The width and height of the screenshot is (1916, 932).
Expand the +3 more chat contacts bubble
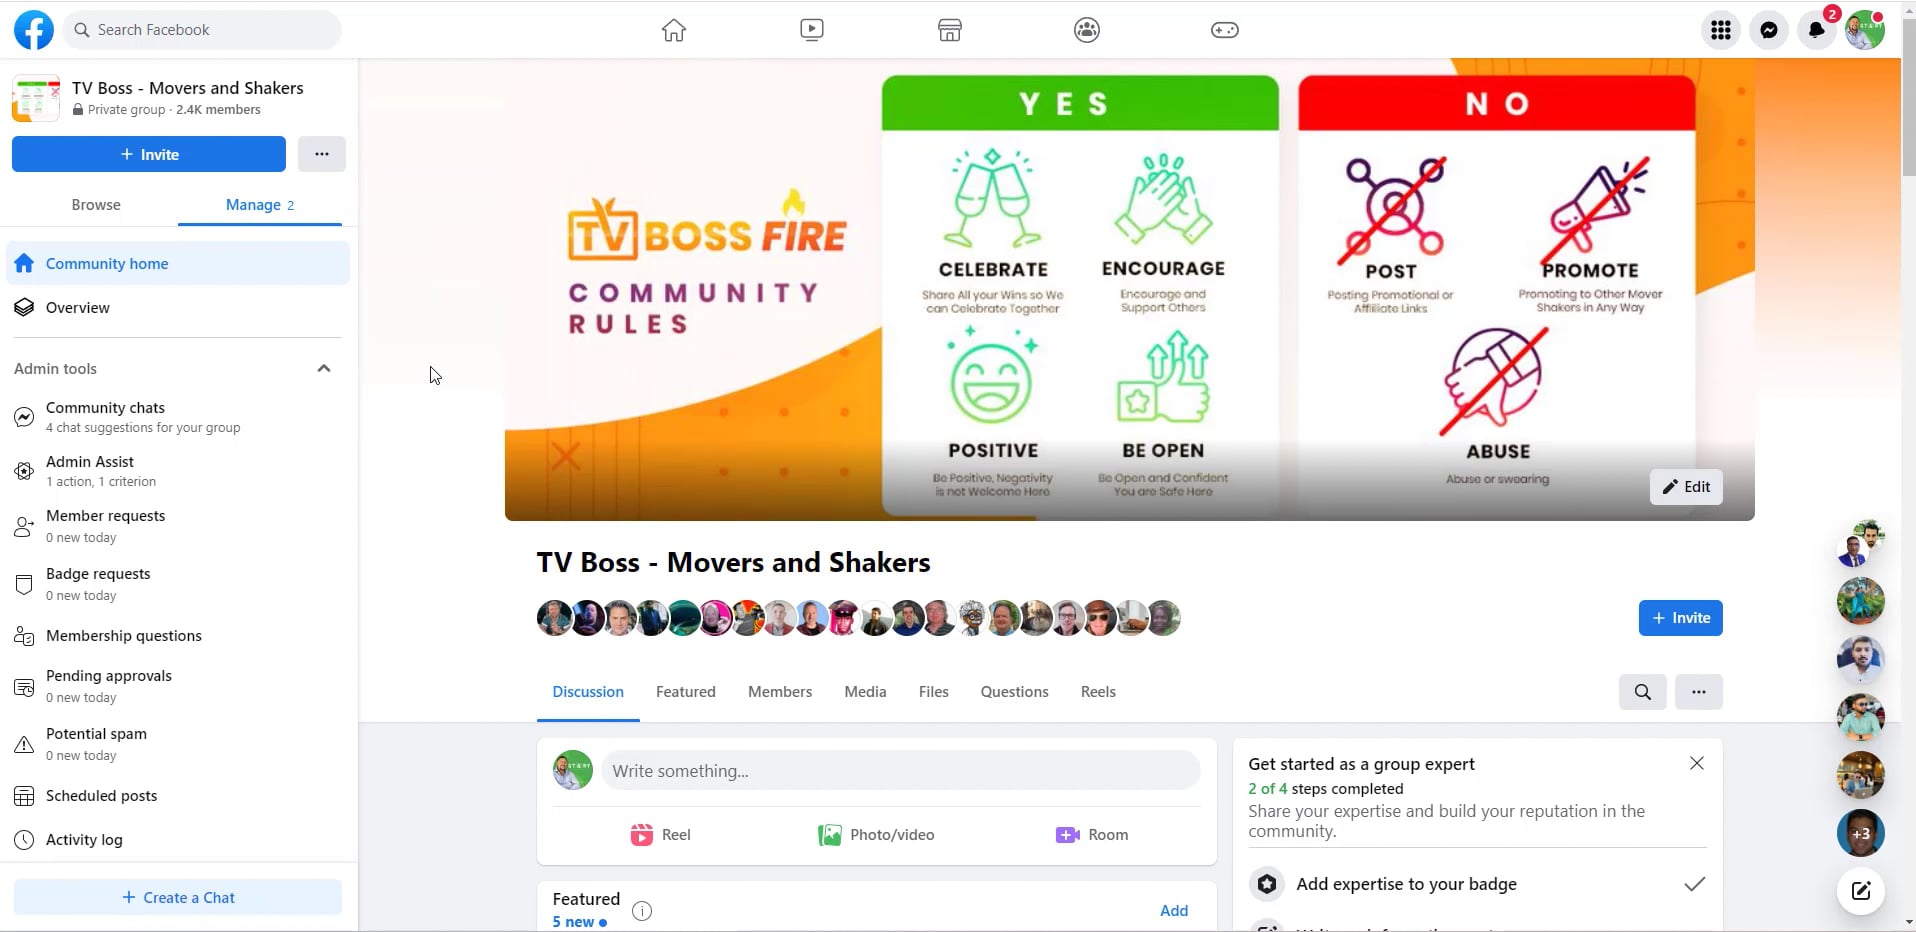coord(1861,833)
